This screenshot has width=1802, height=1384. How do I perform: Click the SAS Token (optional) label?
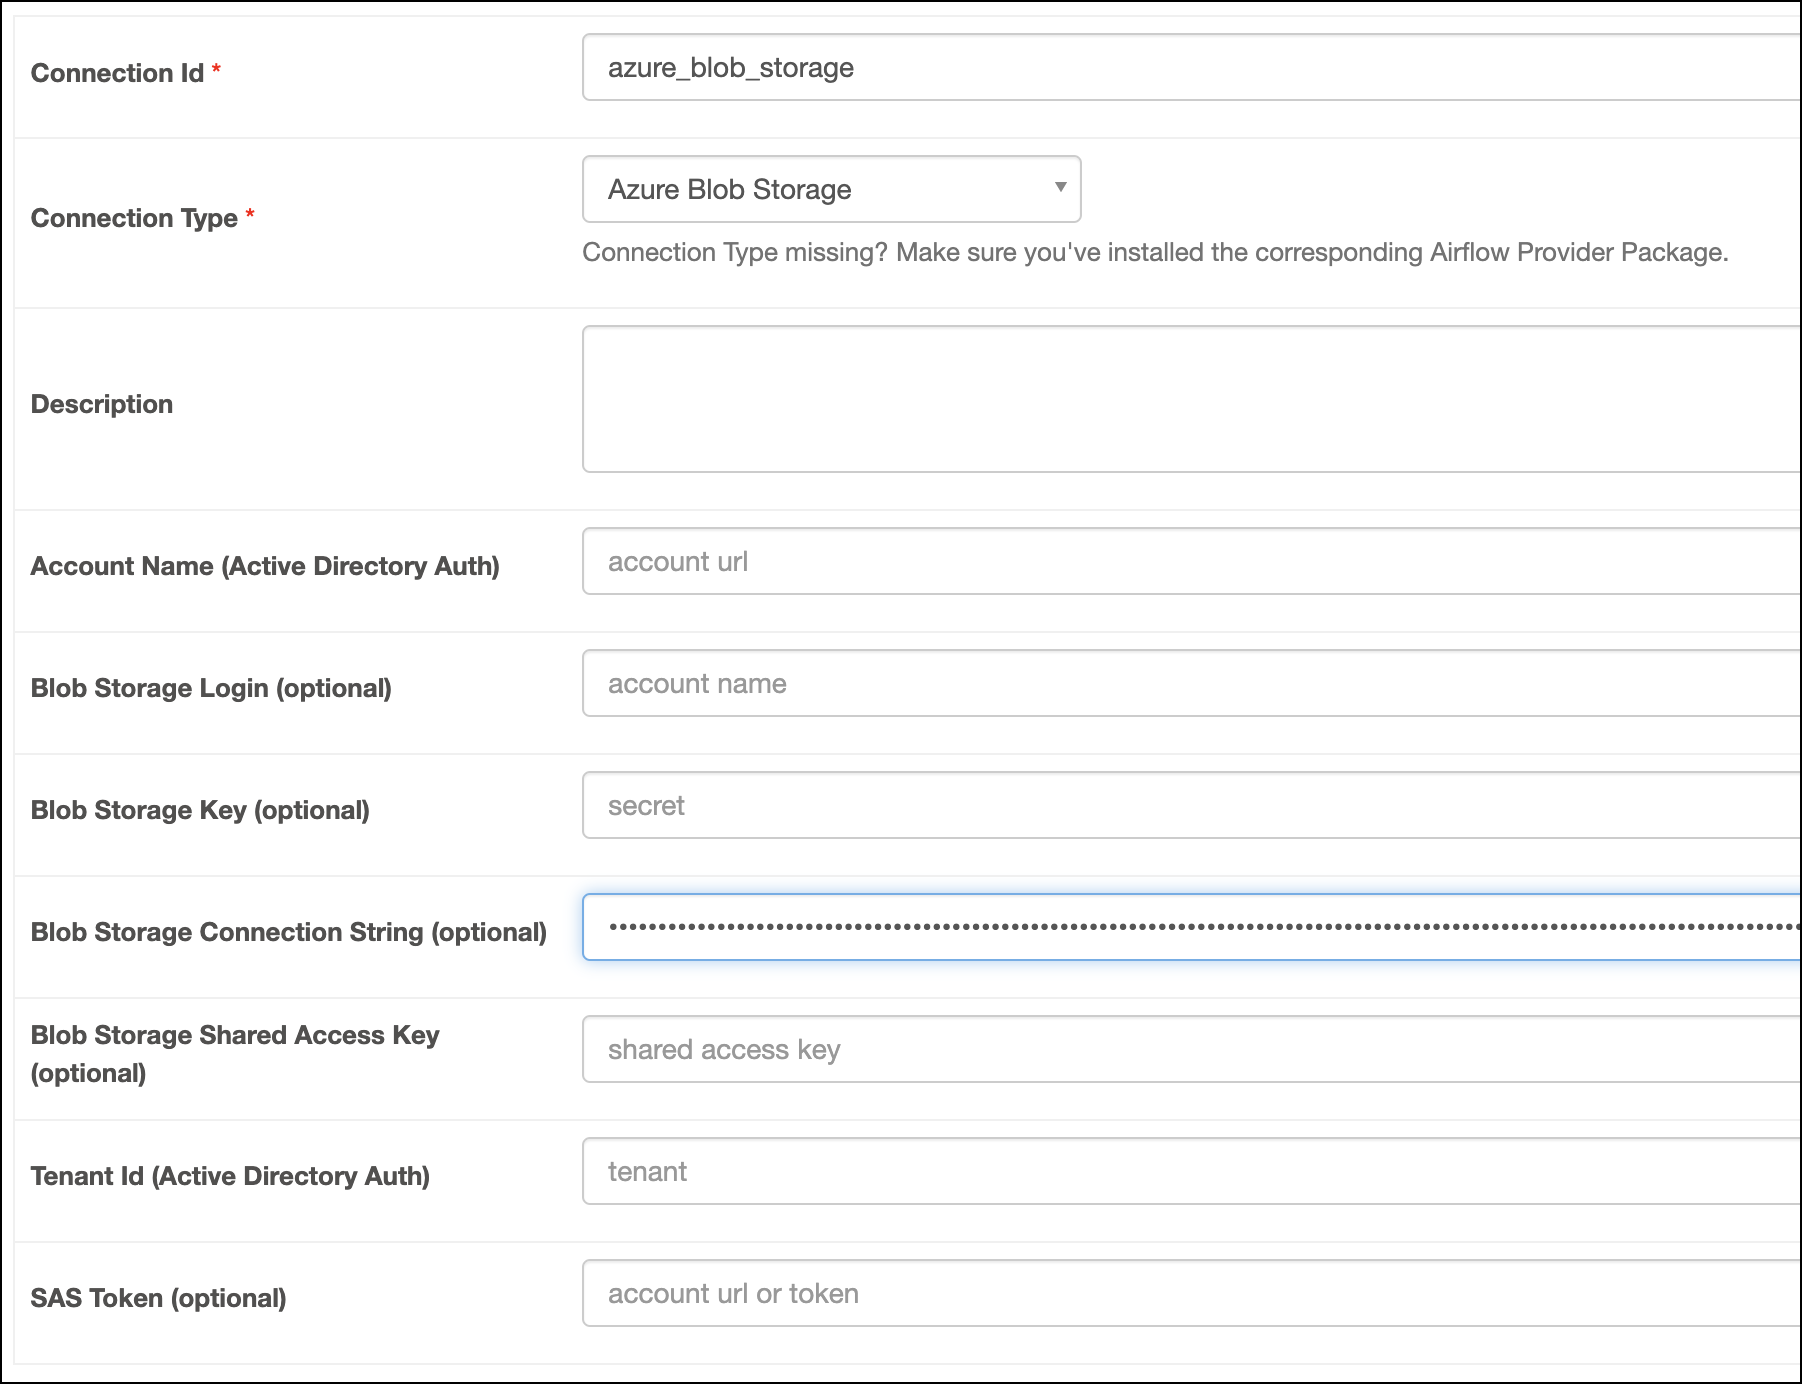click(x=158, y=1297)
